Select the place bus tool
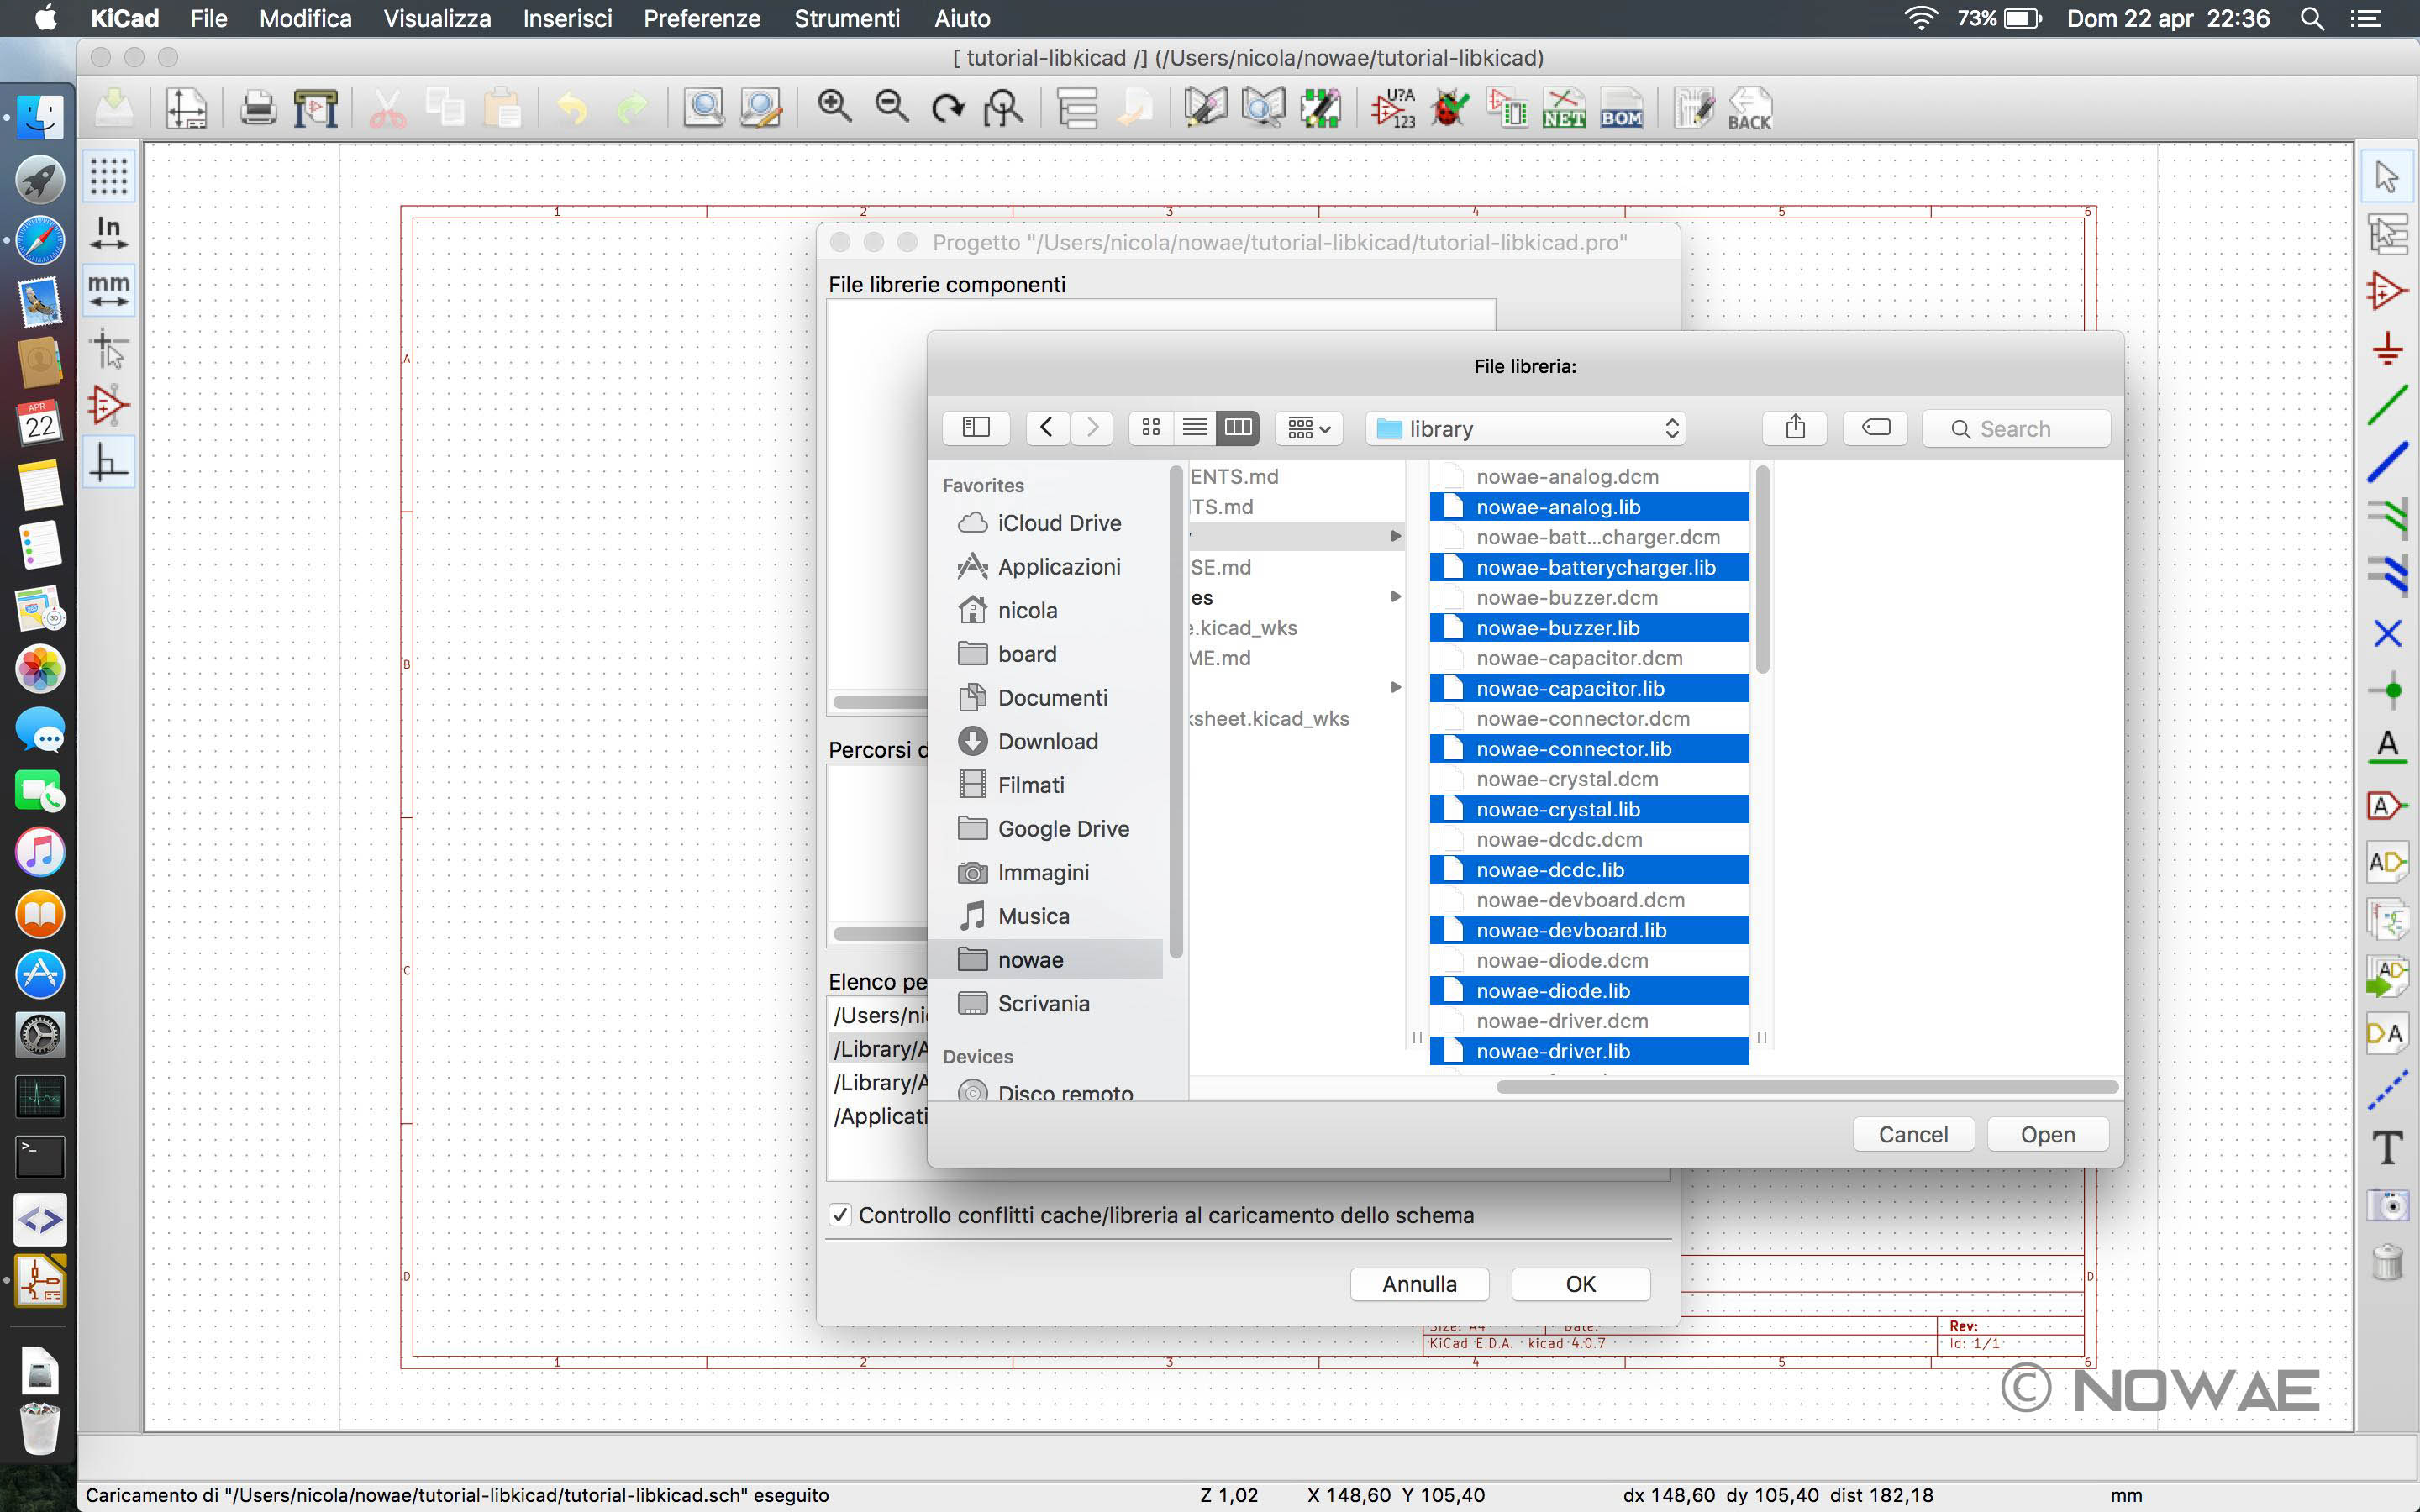Image resolution: width=2420 pixels, height=1512 pixels. pos(2387,462)
